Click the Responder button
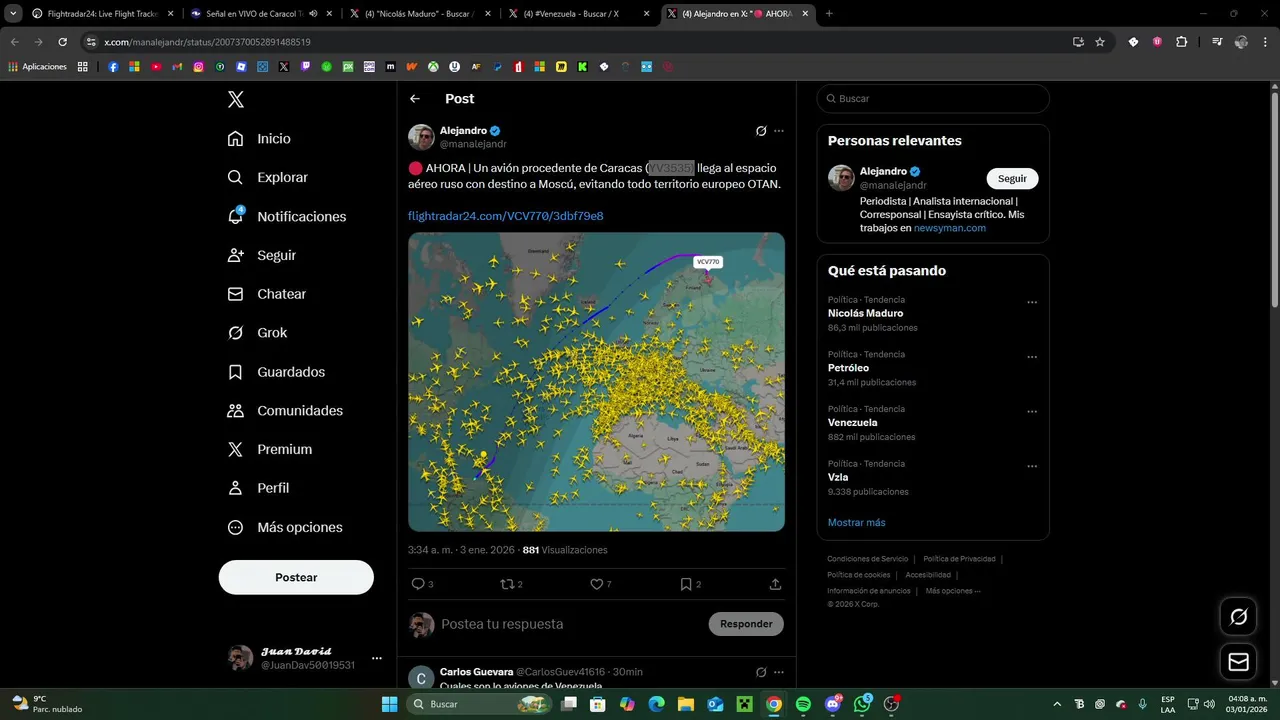Screen dimensions: 1280x720 (x=746, y=624)
